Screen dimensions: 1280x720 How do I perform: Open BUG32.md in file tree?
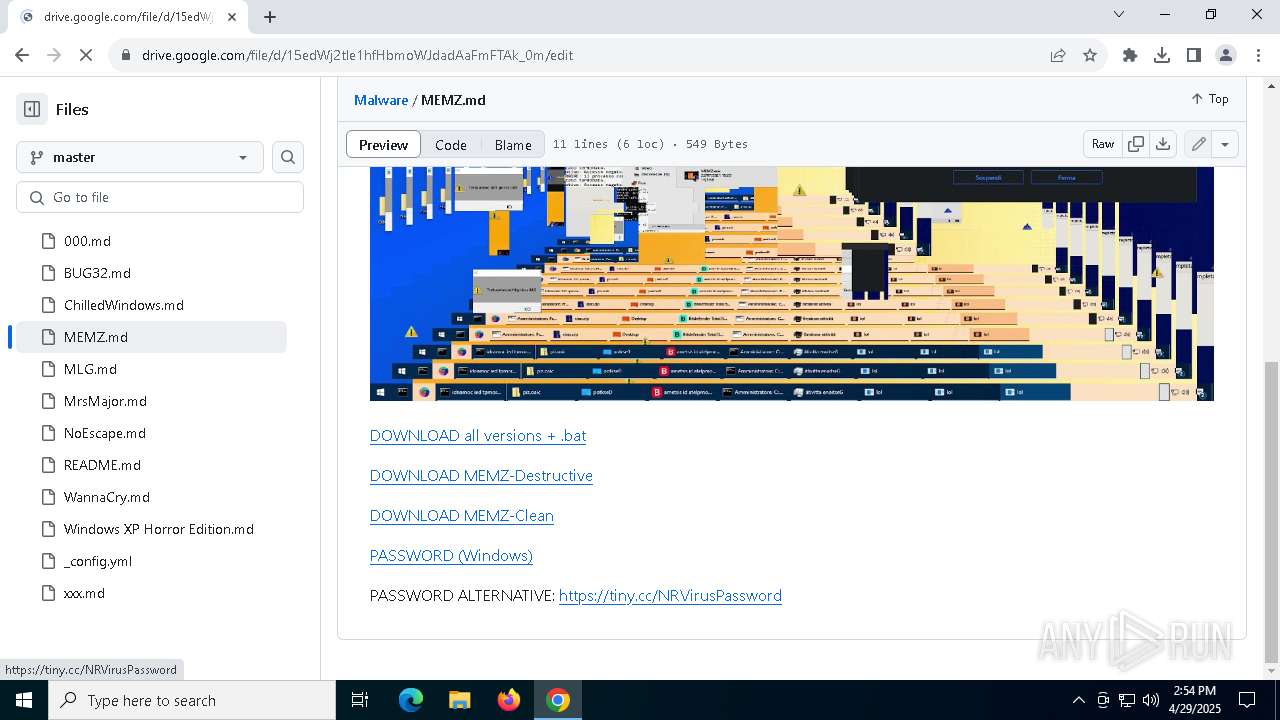click(x=97, y=273)
